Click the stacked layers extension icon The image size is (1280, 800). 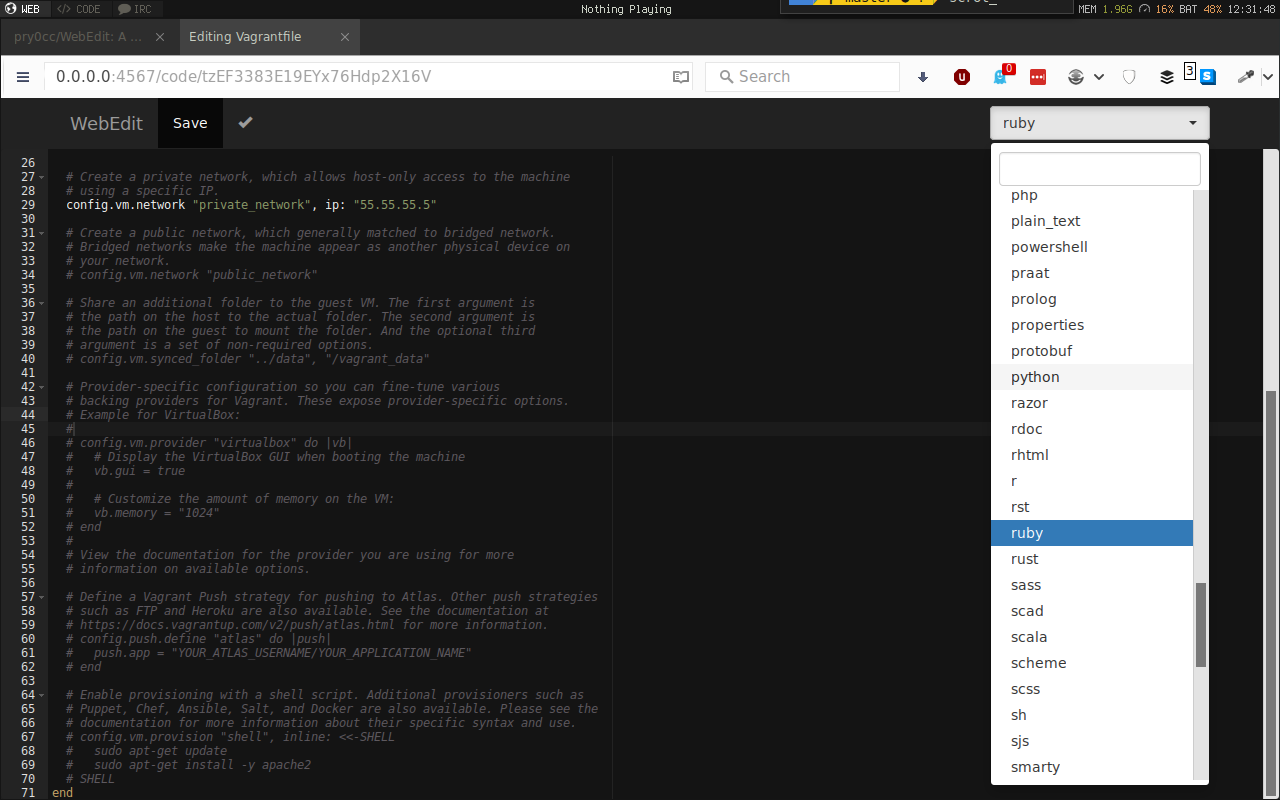pyautogui.click(x=1167, y=77)
